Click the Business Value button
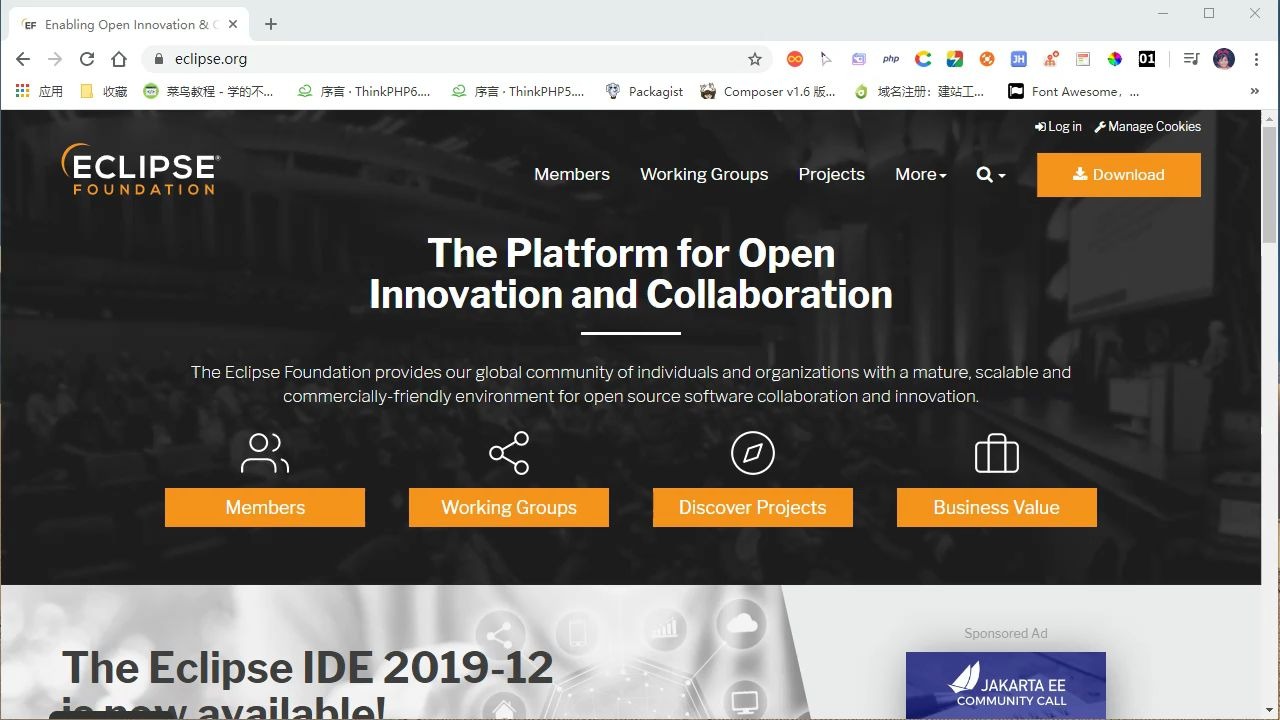The height and width of the screenshot is (720, 1280). pos(997,507)
